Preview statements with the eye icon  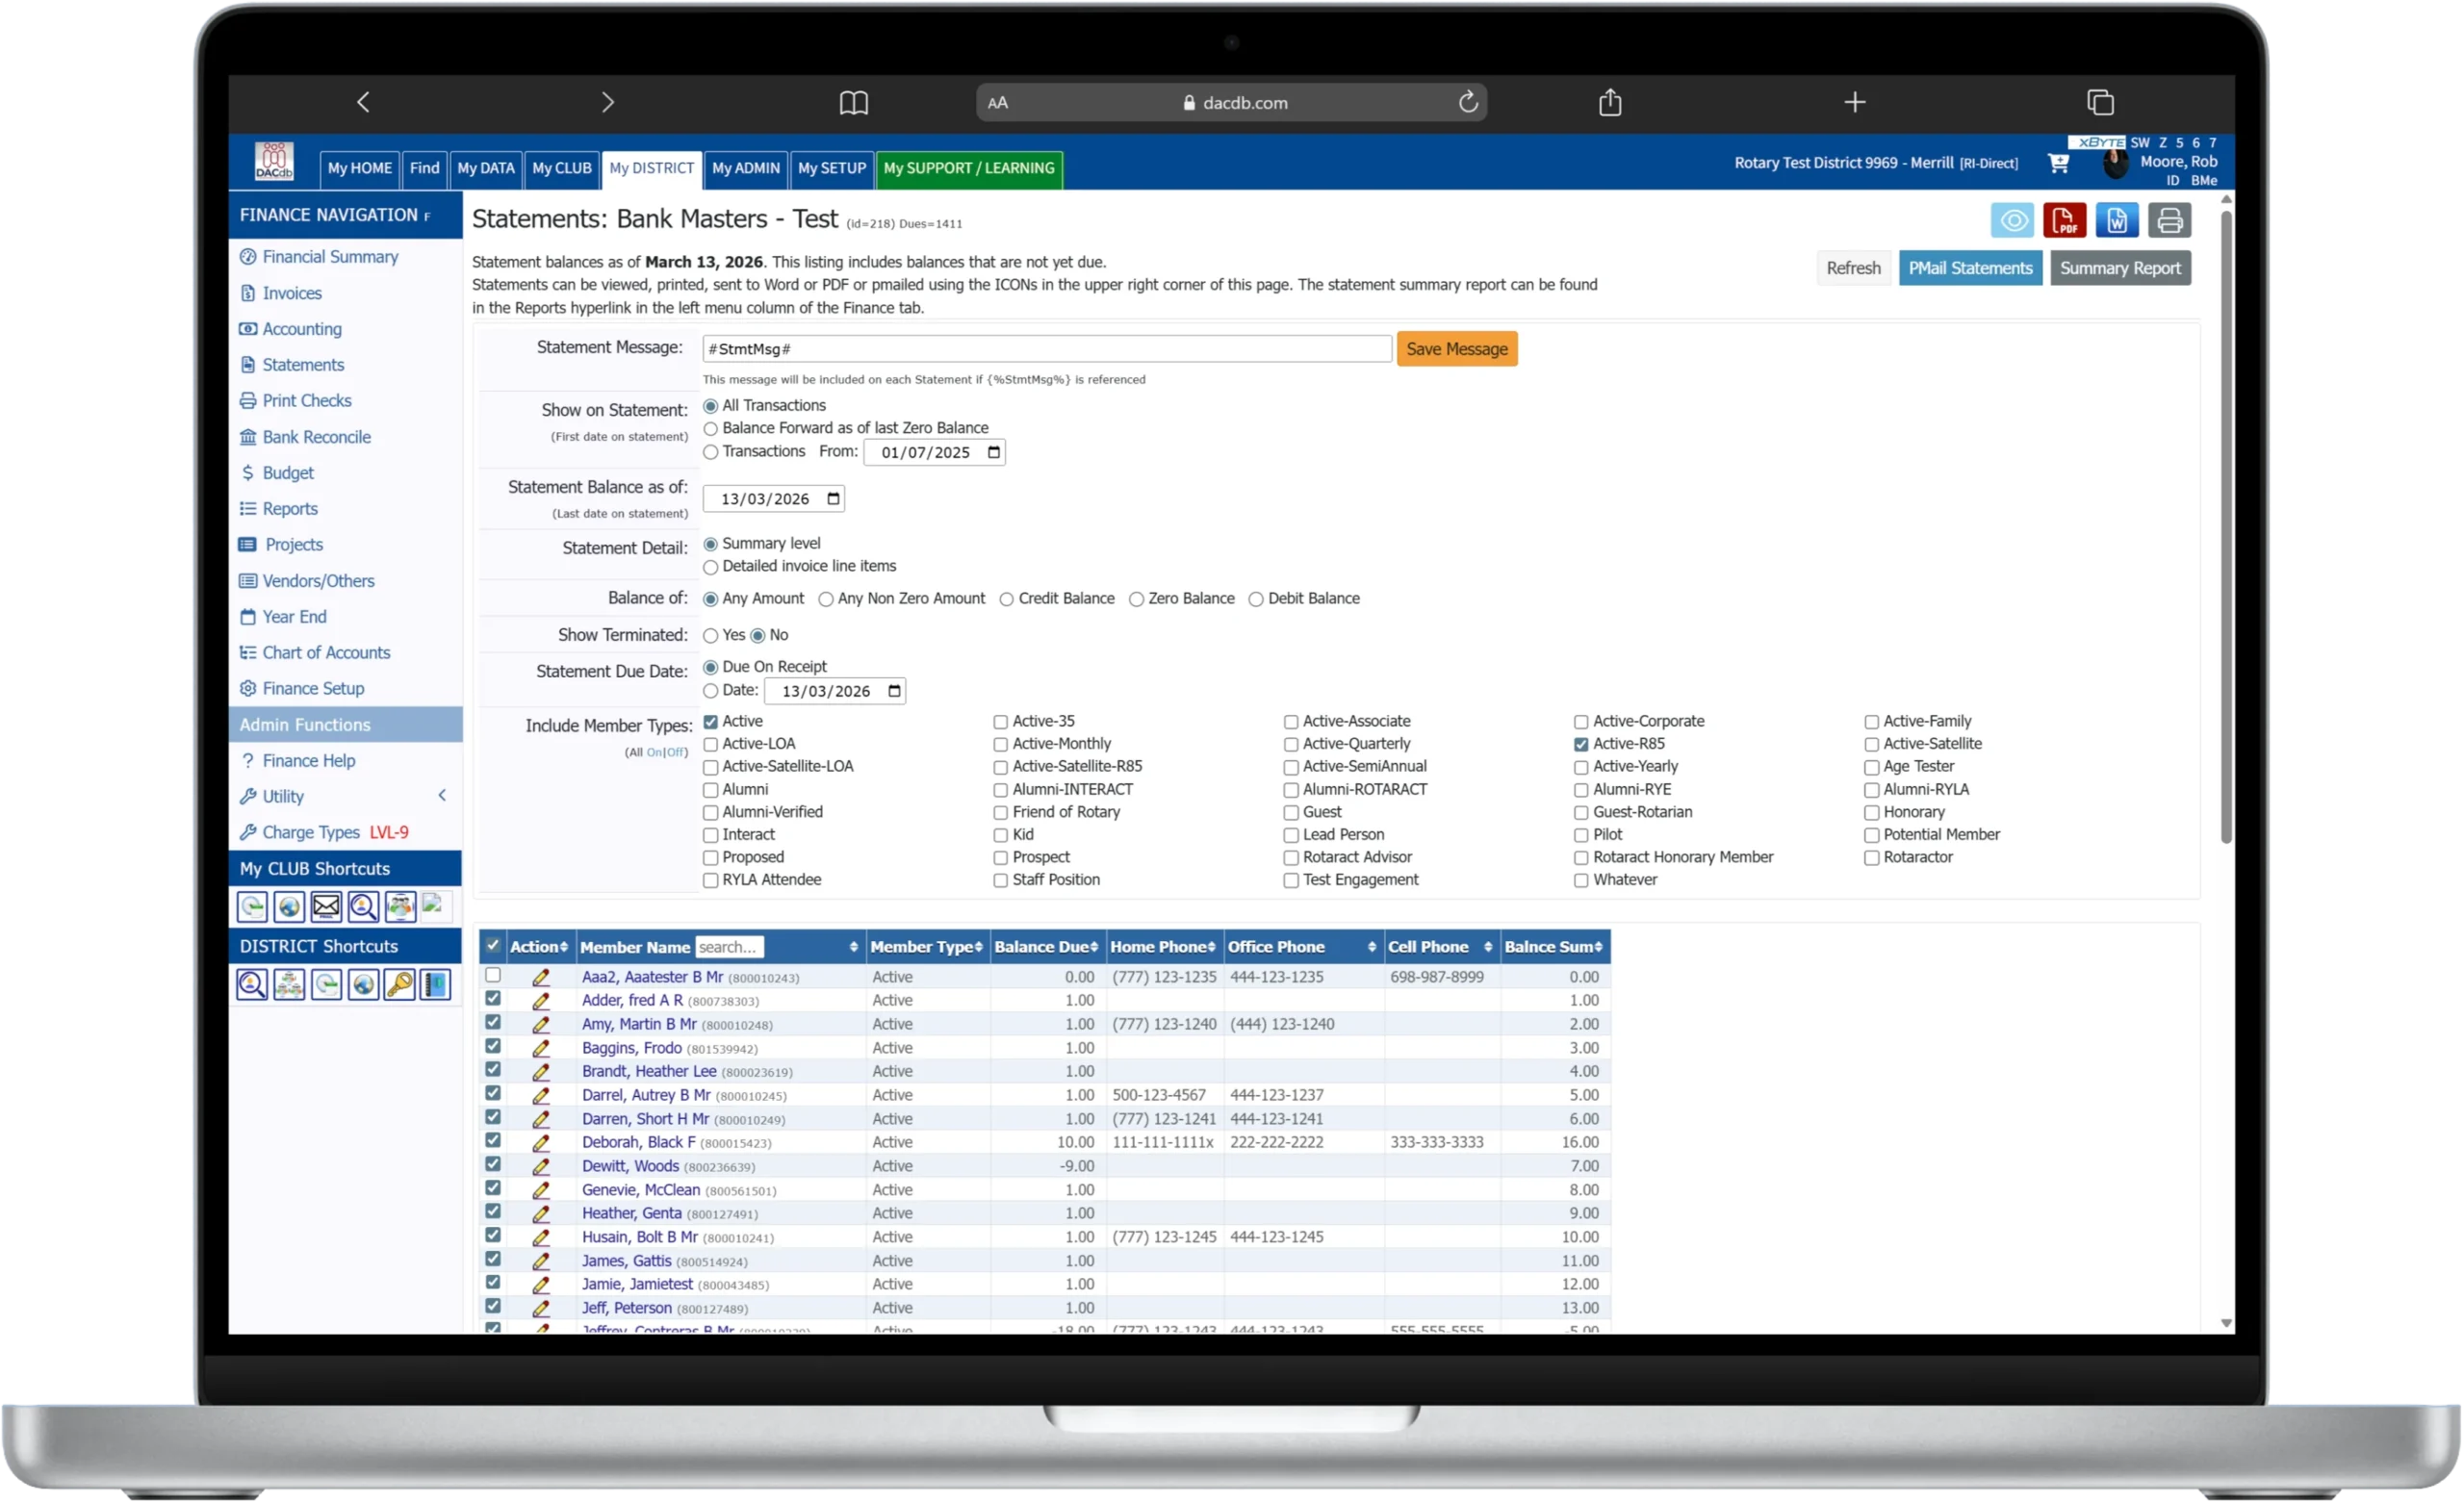(2011, 220)
